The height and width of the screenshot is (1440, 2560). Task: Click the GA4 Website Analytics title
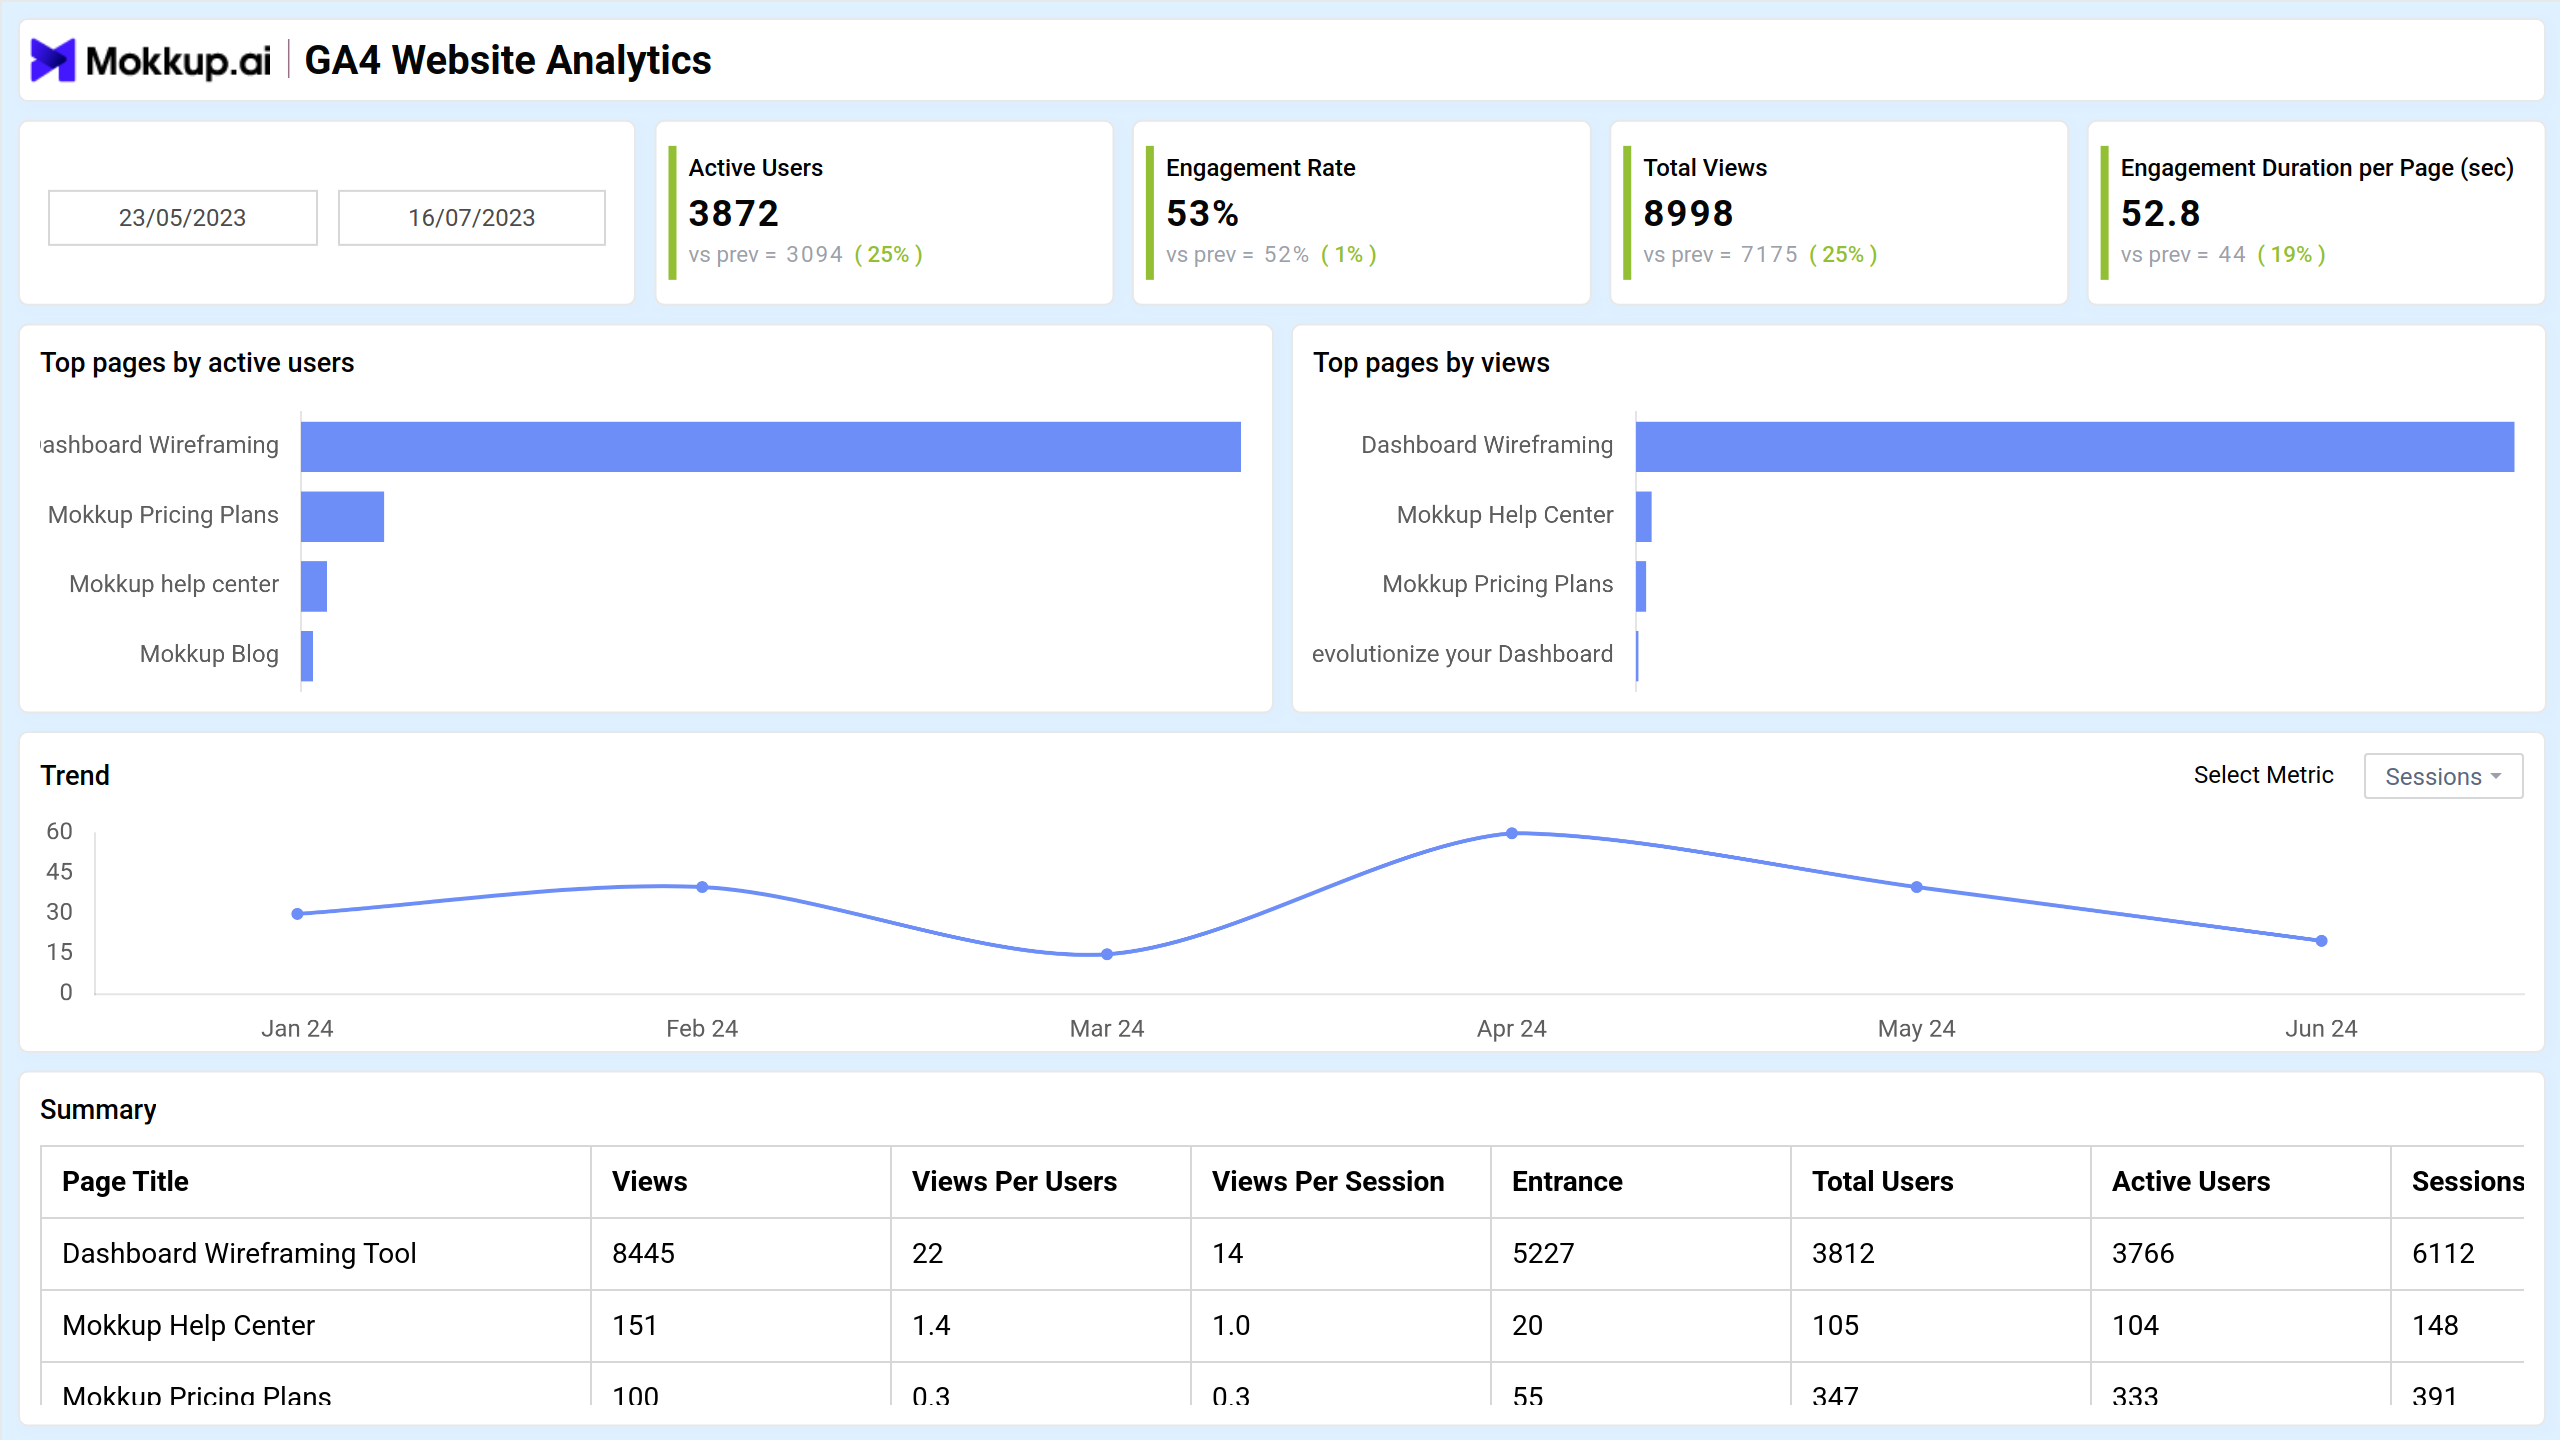[507, 60]
